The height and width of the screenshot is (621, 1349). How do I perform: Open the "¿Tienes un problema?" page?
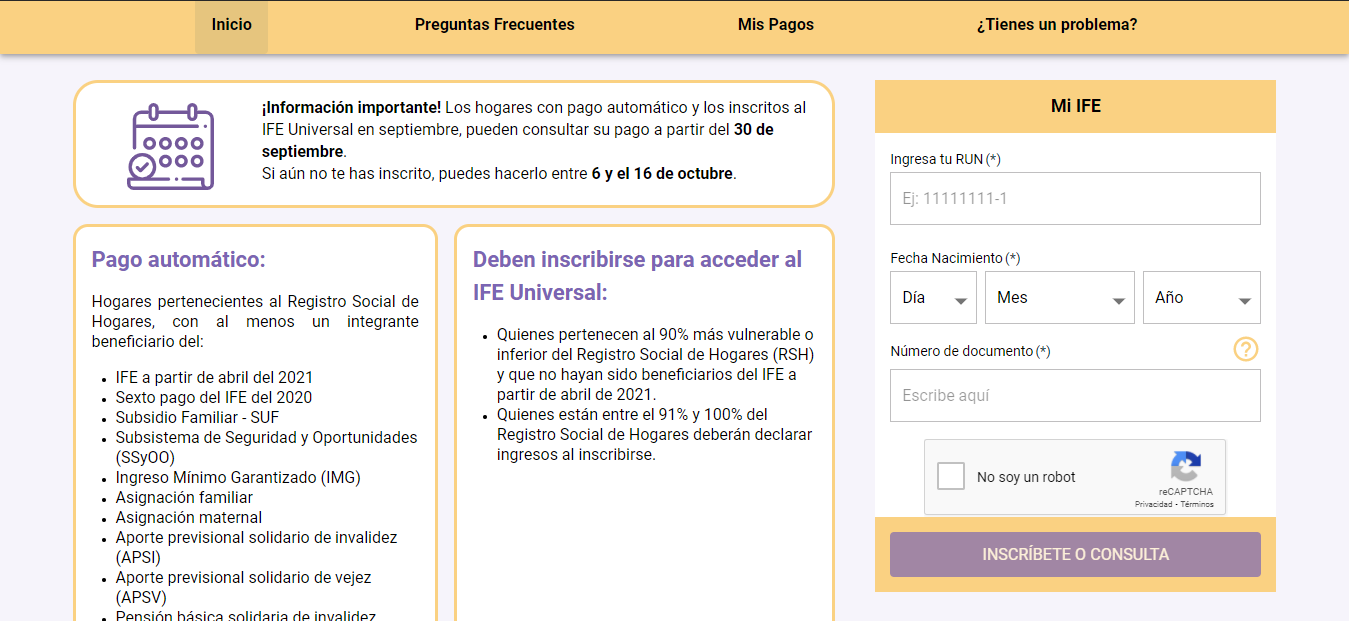(1056, 25)
